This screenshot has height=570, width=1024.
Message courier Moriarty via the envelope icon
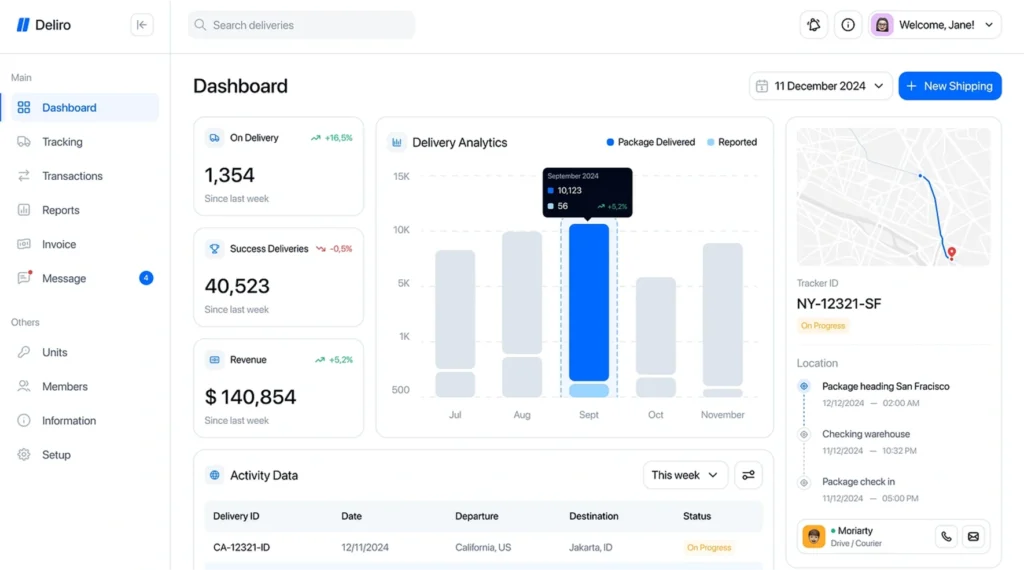pos(973,537)
